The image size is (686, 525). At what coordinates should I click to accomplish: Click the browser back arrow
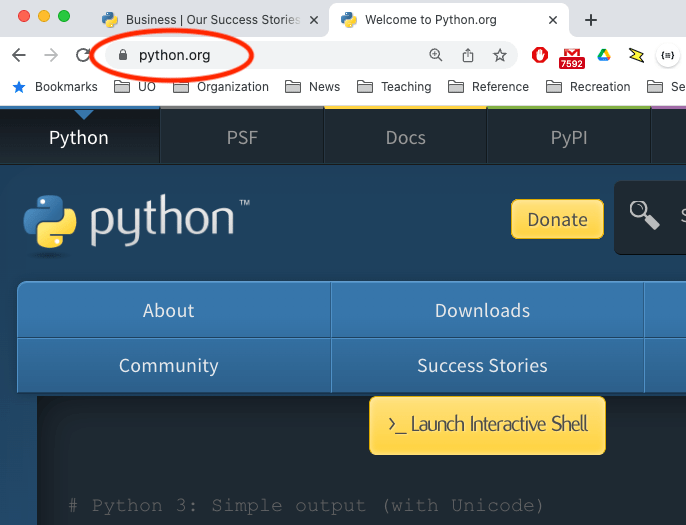coord(19,55)
